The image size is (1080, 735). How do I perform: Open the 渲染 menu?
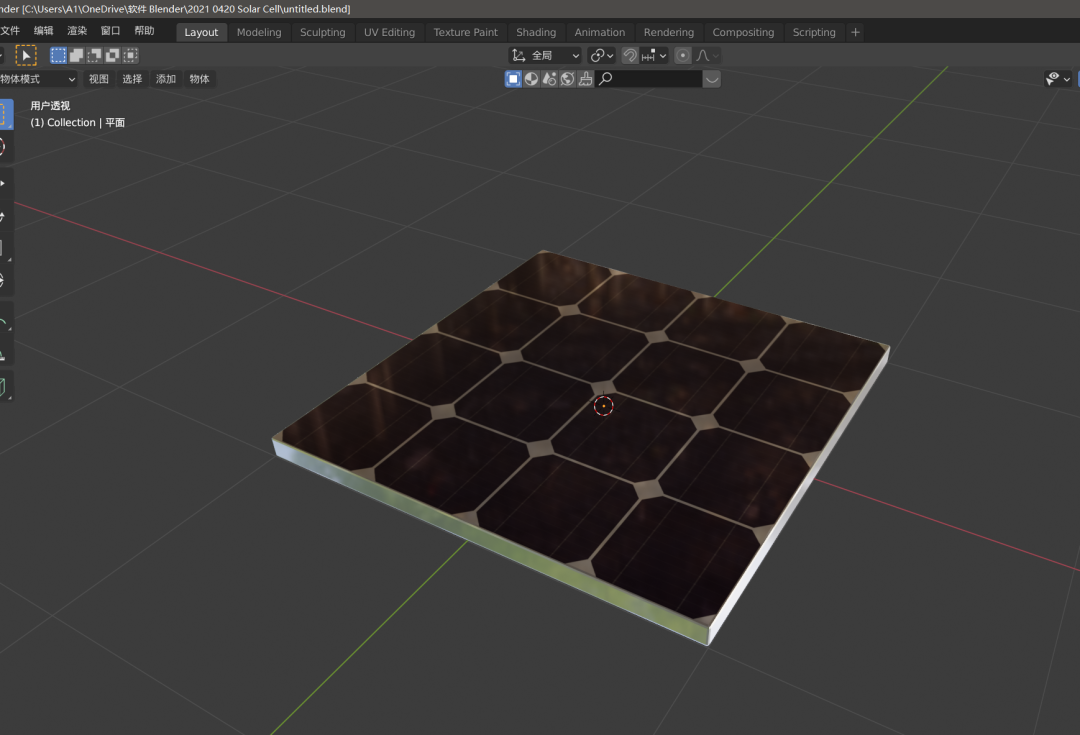point(77,30)
